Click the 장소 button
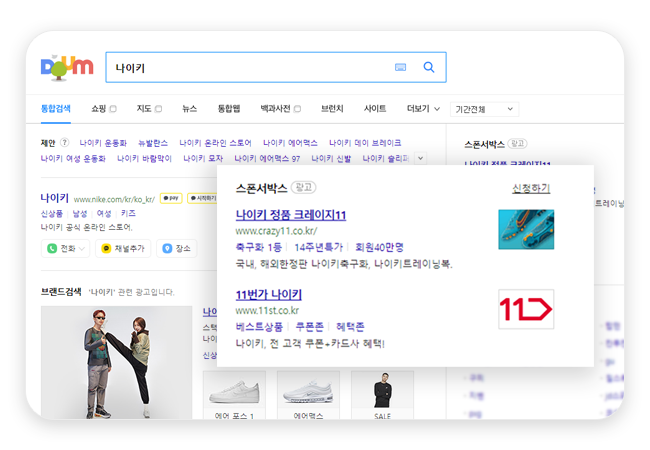The image size is (650, 450). point(176,249)
